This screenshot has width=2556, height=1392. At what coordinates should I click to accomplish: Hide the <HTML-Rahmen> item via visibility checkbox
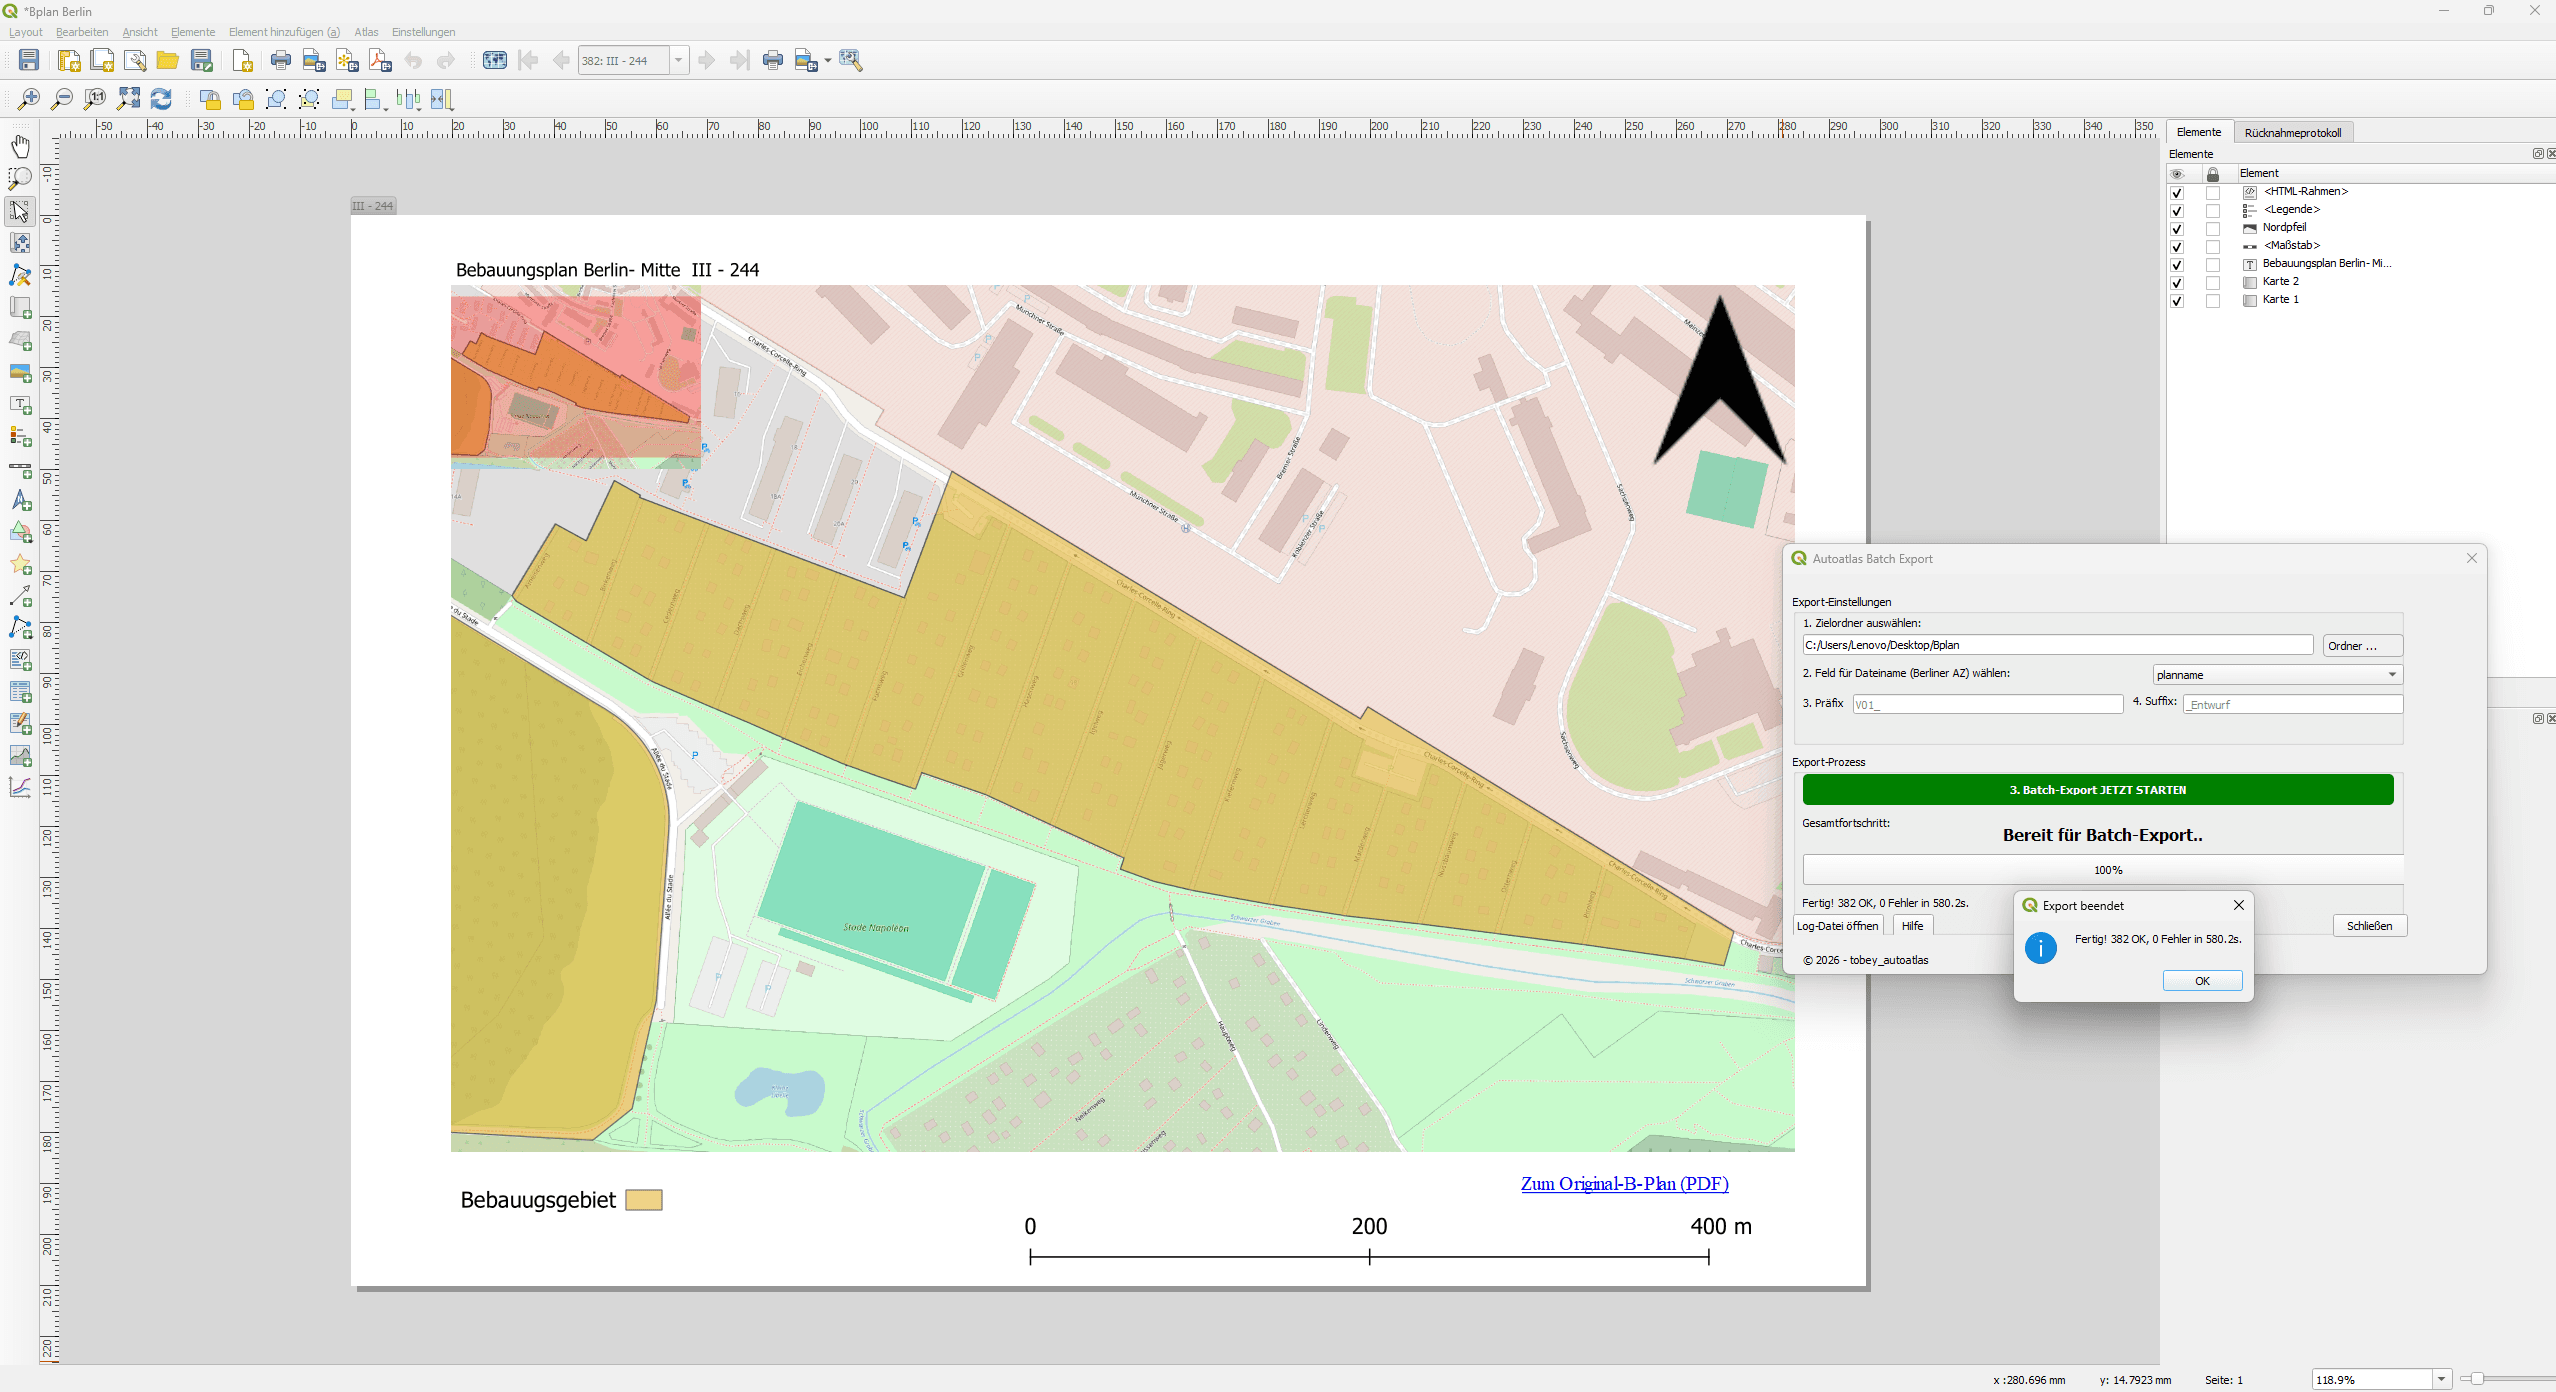(2177, 193)
